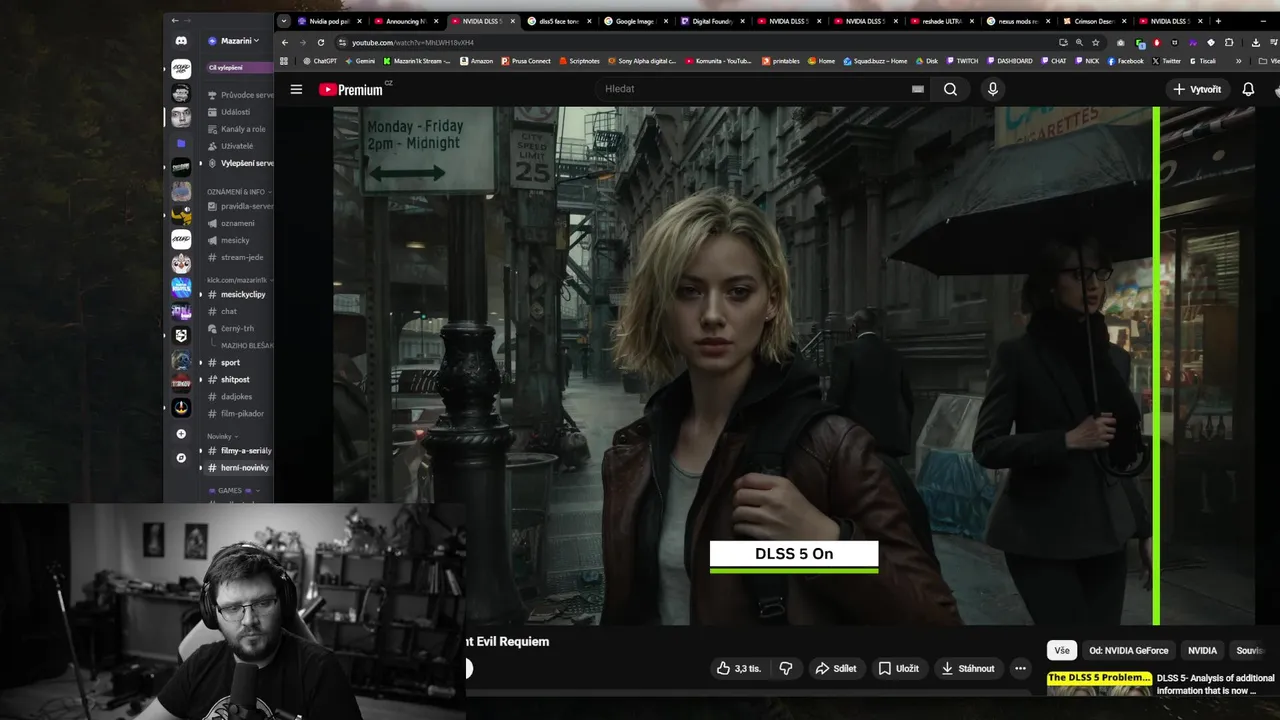This screenshot has width=1280, height=720.
Task: Switch to 'nexus mods' browser tab
Action: coord(1017,21)
